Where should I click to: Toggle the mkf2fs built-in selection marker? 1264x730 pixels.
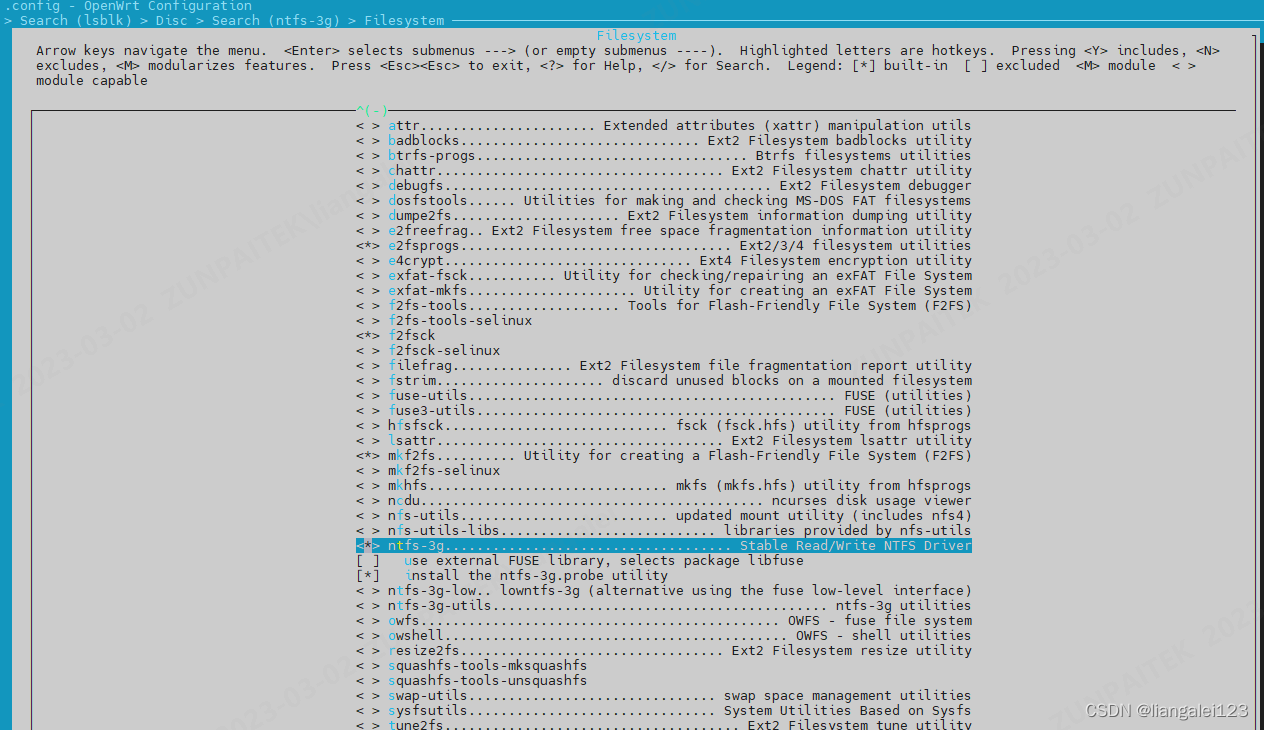click(367, 455)
